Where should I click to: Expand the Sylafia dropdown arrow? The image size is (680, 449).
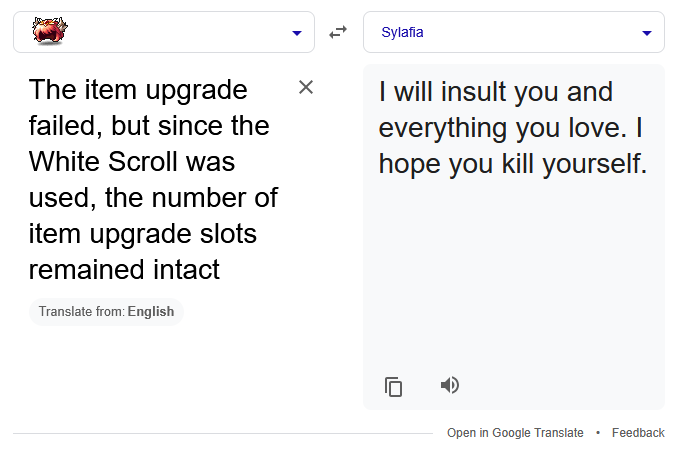(647, 33)
